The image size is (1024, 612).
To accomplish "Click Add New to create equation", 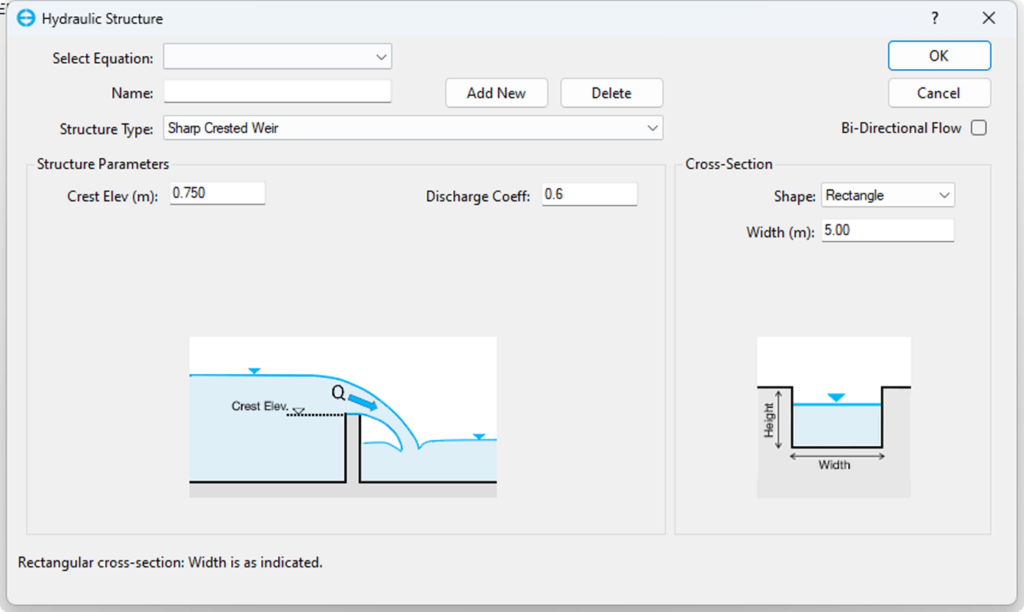I will (x=496, y=93).
